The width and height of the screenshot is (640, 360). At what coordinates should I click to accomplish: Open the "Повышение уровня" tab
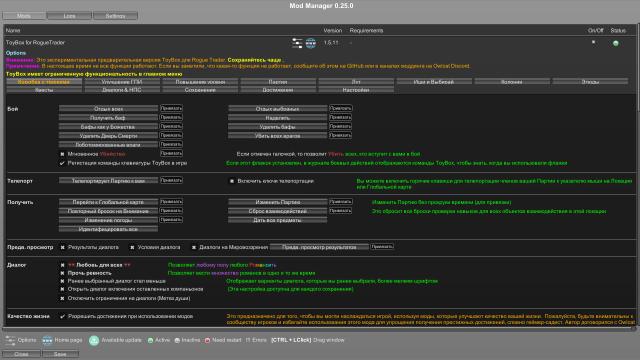(x=200, y=82)
